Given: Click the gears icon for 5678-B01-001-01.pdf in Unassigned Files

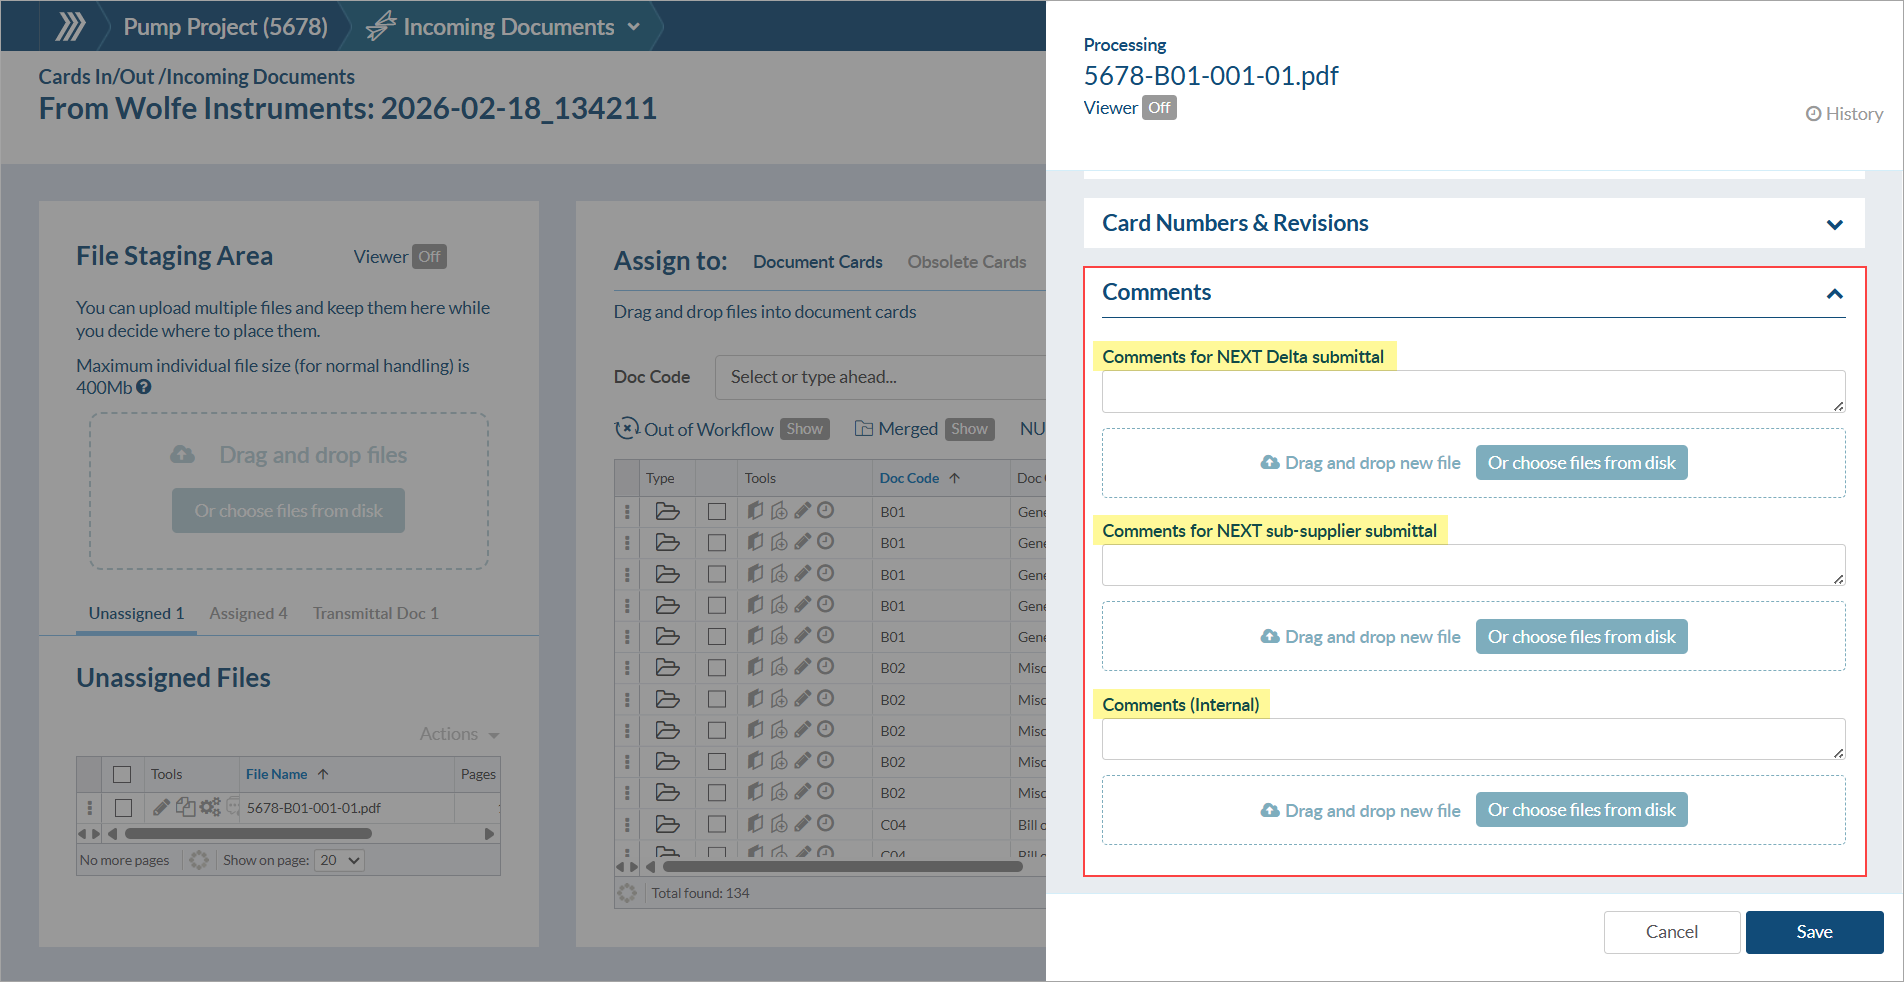Looking at the screenshot, I should [210, 807].
